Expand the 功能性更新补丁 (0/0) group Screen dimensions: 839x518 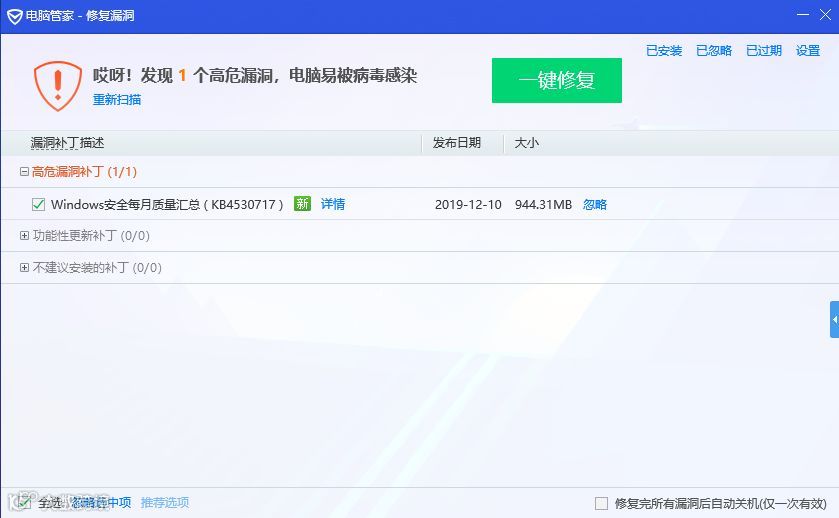point(24,235)
